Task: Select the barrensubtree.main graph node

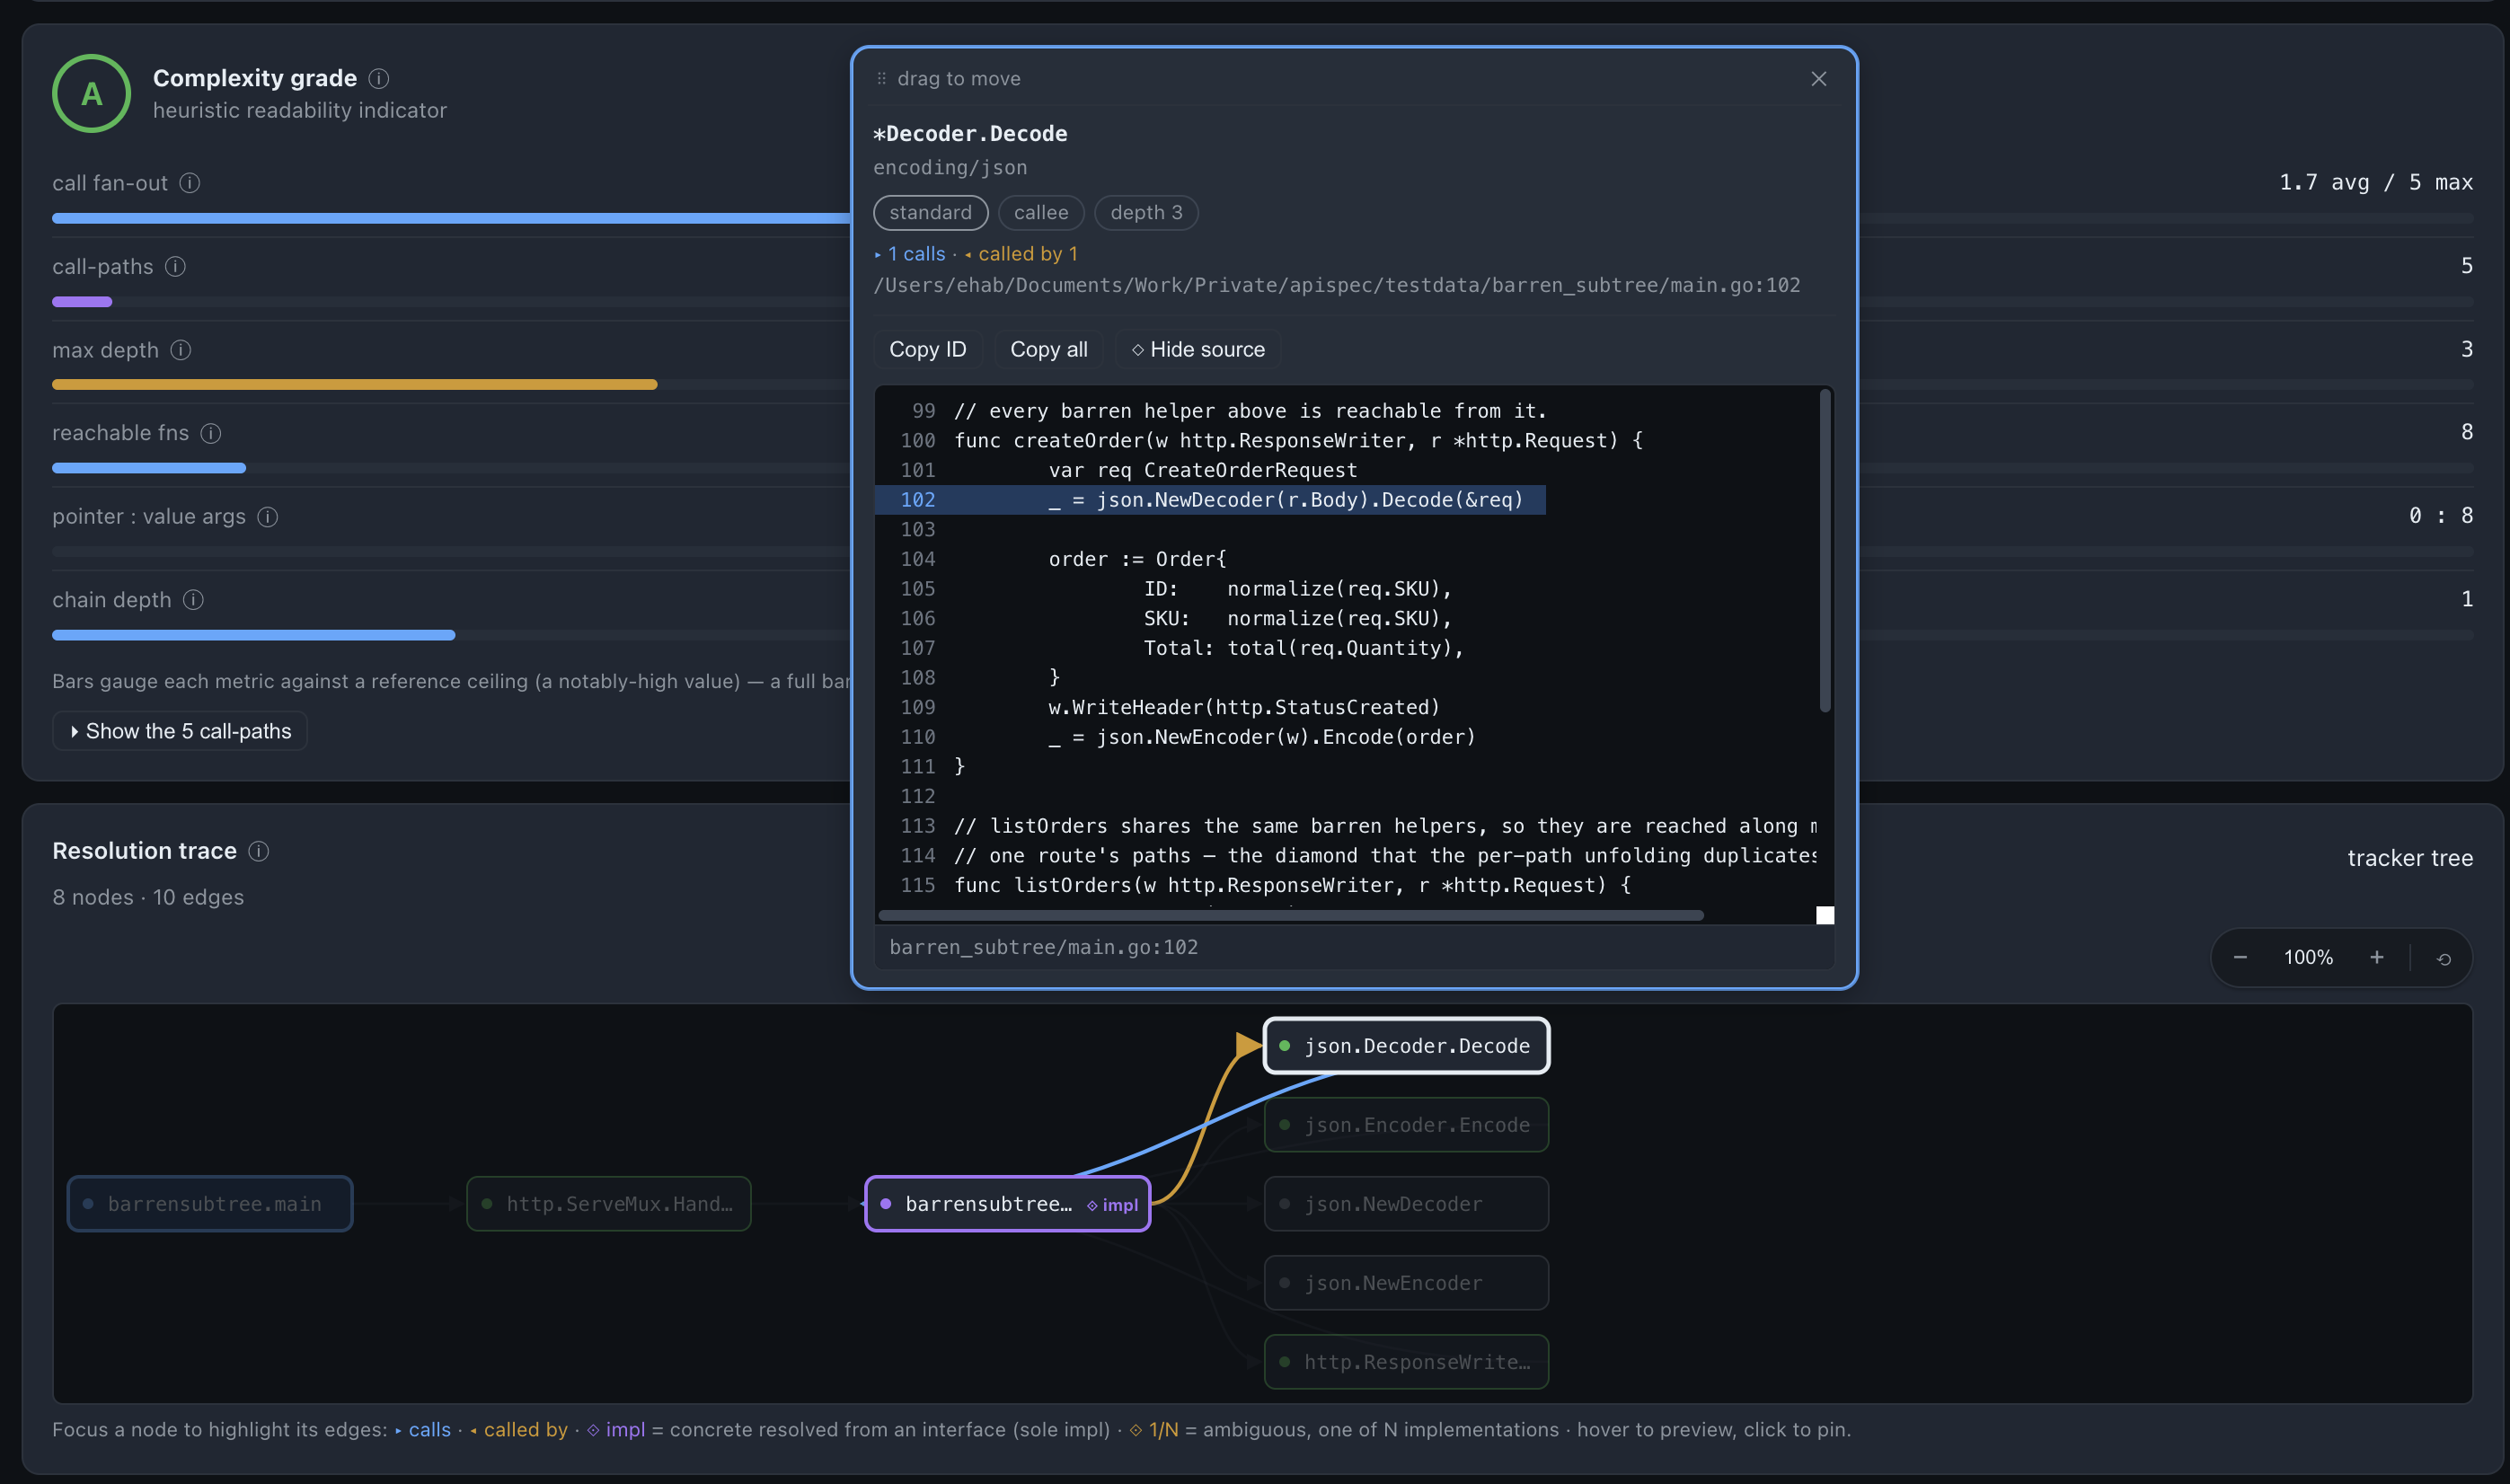Action: coord(210,1204)
